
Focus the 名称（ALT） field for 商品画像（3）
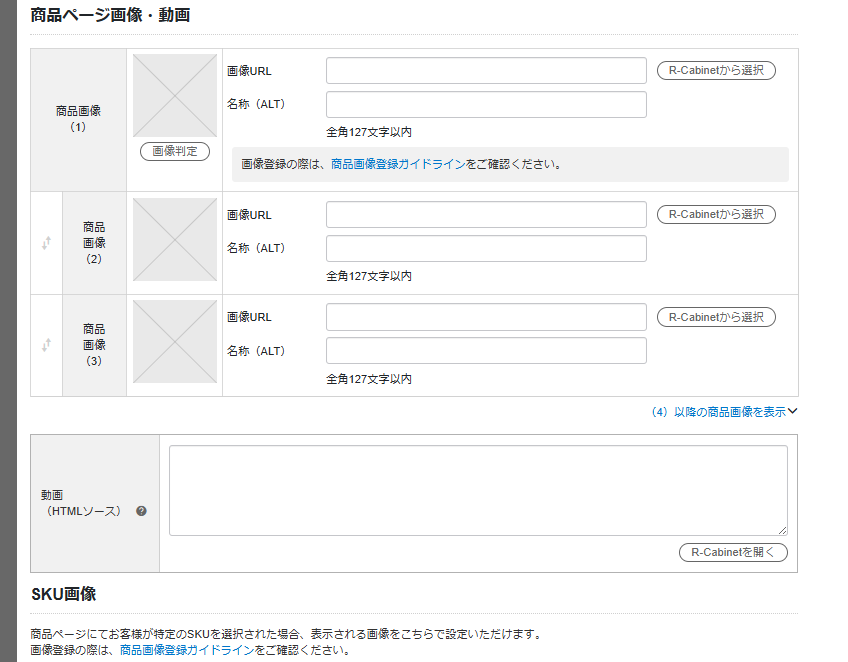pos(486,351)
